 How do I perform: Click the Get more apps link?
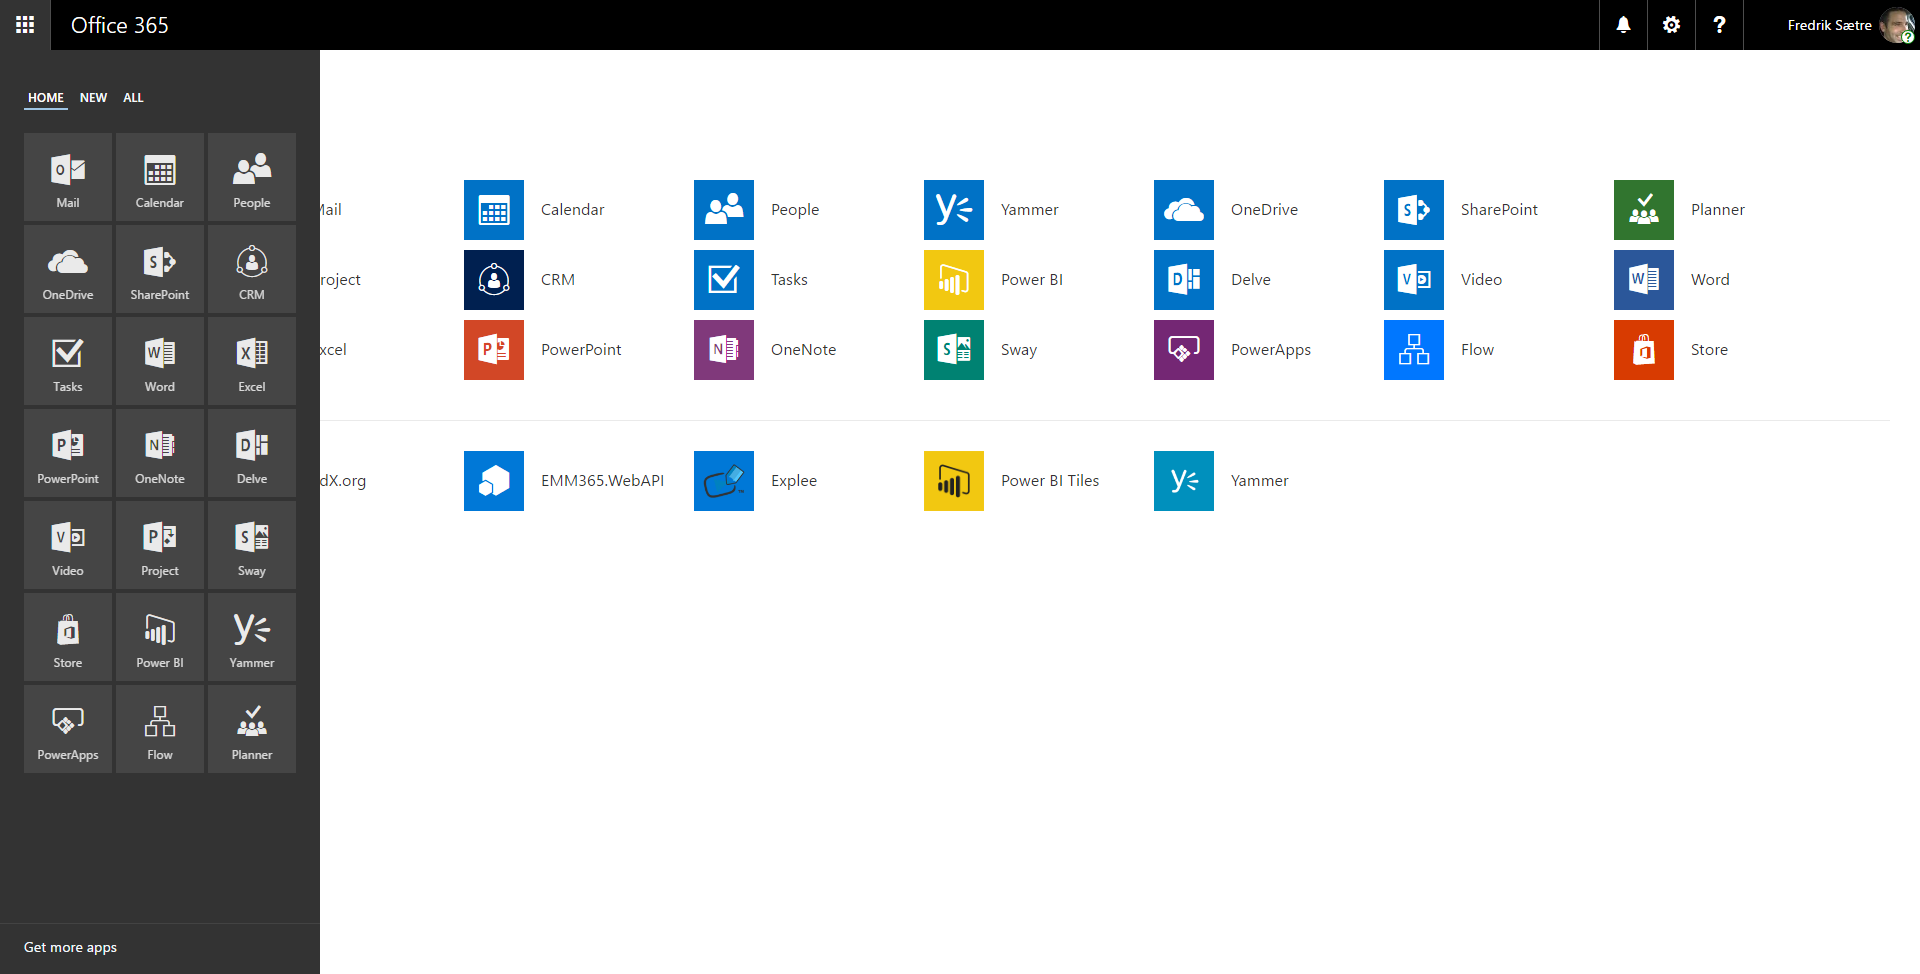pyautogui.click(x=70, y=947)
